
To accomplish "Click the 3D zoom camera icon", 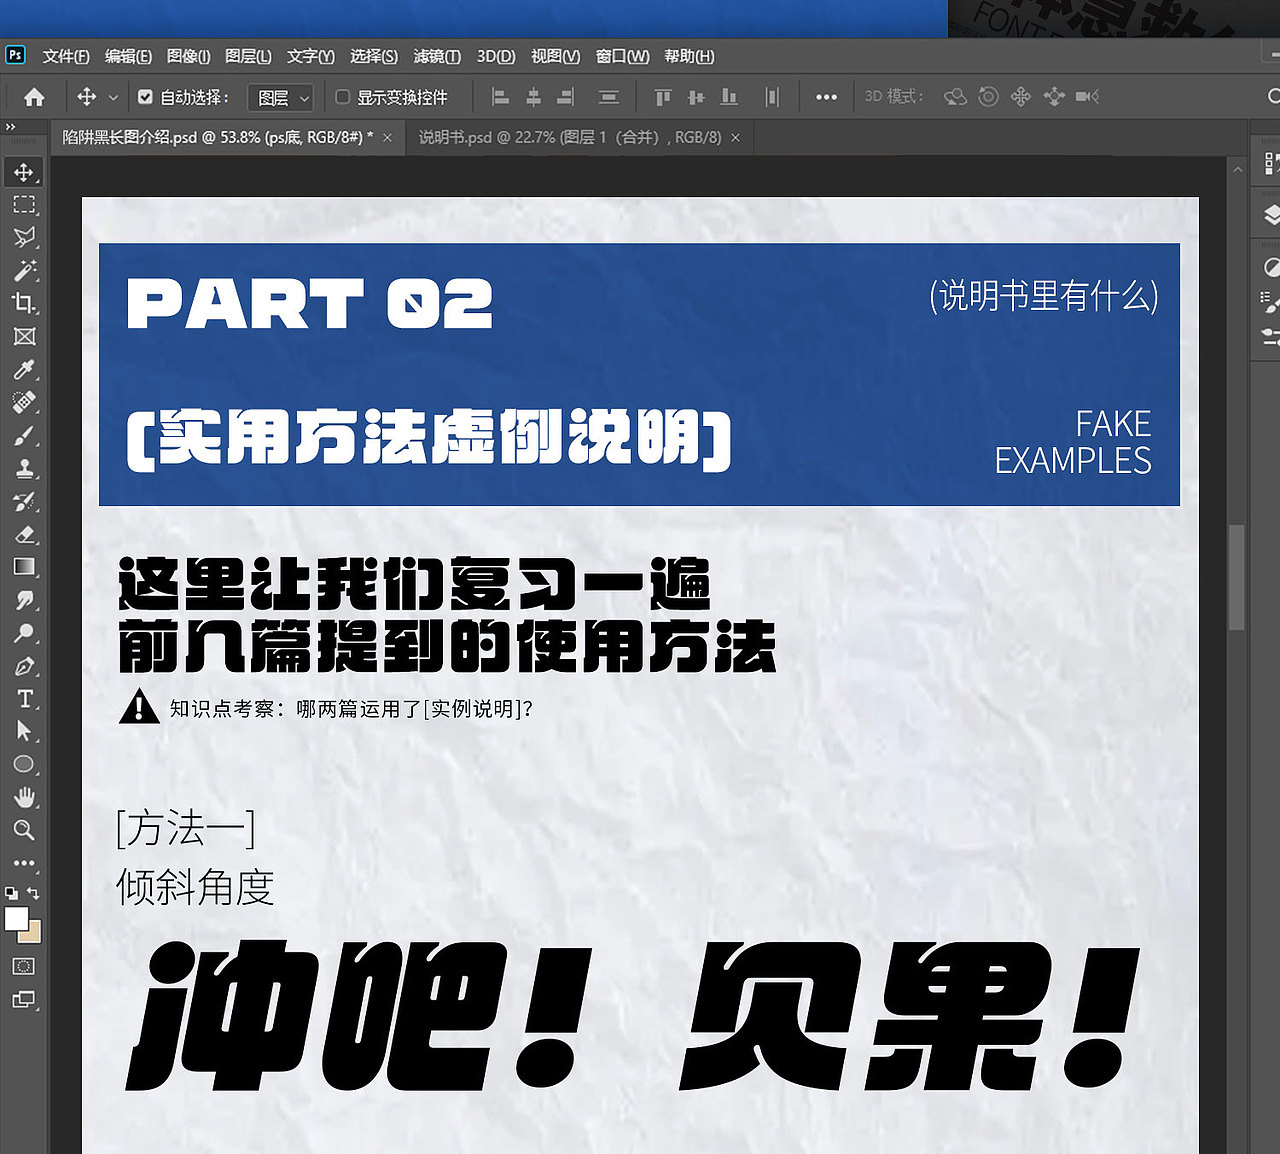I will point(1087,97).
